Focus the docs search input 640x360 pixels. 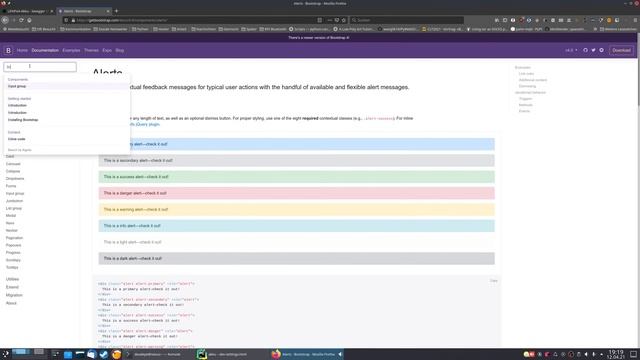[x=40, y=67]
